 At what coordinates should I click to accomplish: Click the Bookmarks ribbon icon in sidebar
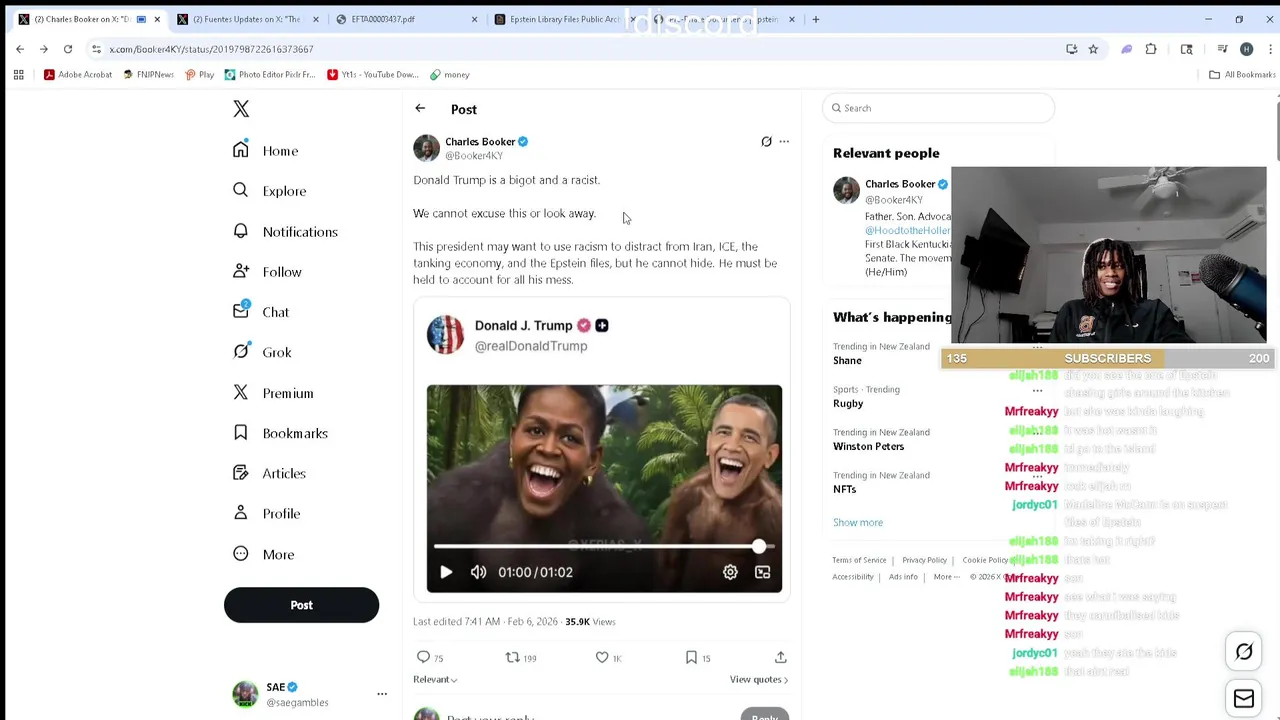point(241,433)
